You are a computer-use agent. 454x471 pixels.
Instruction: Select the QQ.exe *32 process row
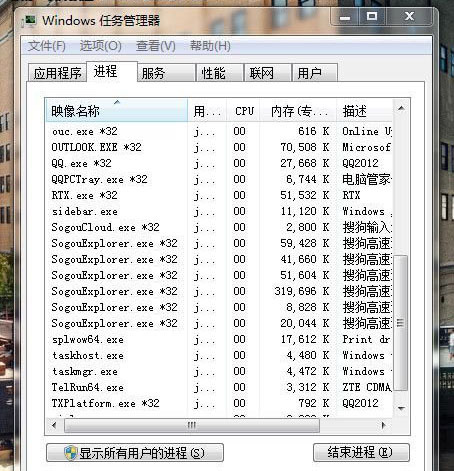pos(219,163)
